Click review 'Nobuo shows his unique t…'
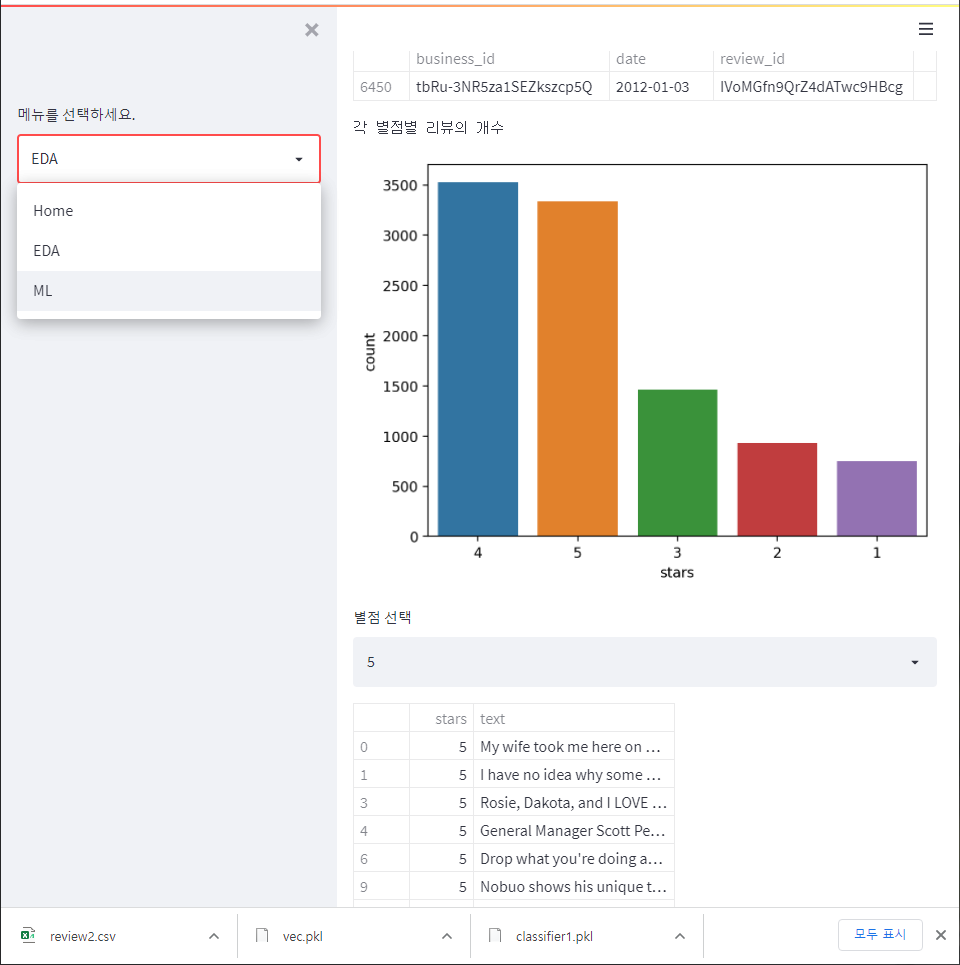Screen dimensions: 960x965 (x=574, y=886)
